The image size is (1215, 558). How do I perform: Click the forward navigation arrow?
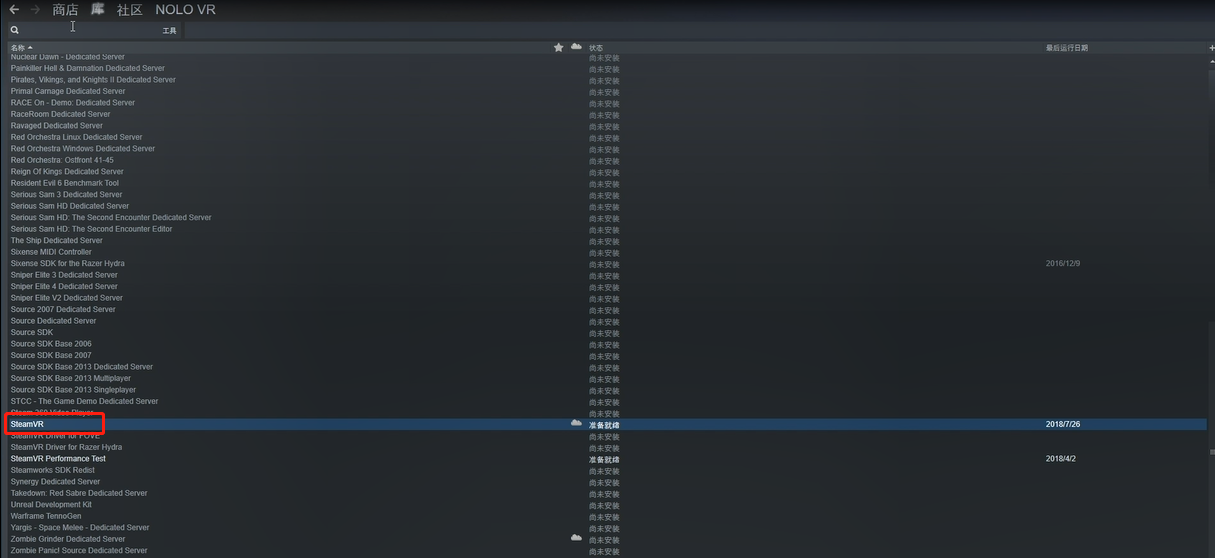36,9
